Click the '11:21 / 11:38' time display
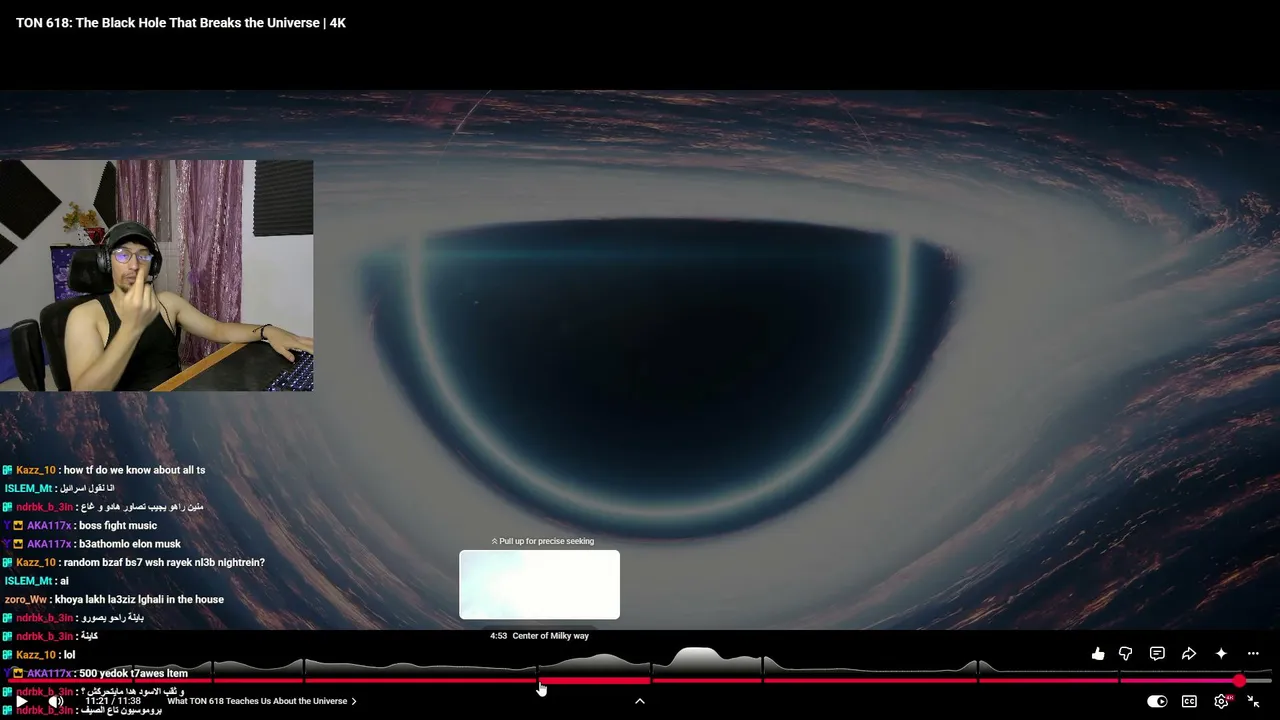1280x720 pixels. pyautogui.click(x=113, y=701)
